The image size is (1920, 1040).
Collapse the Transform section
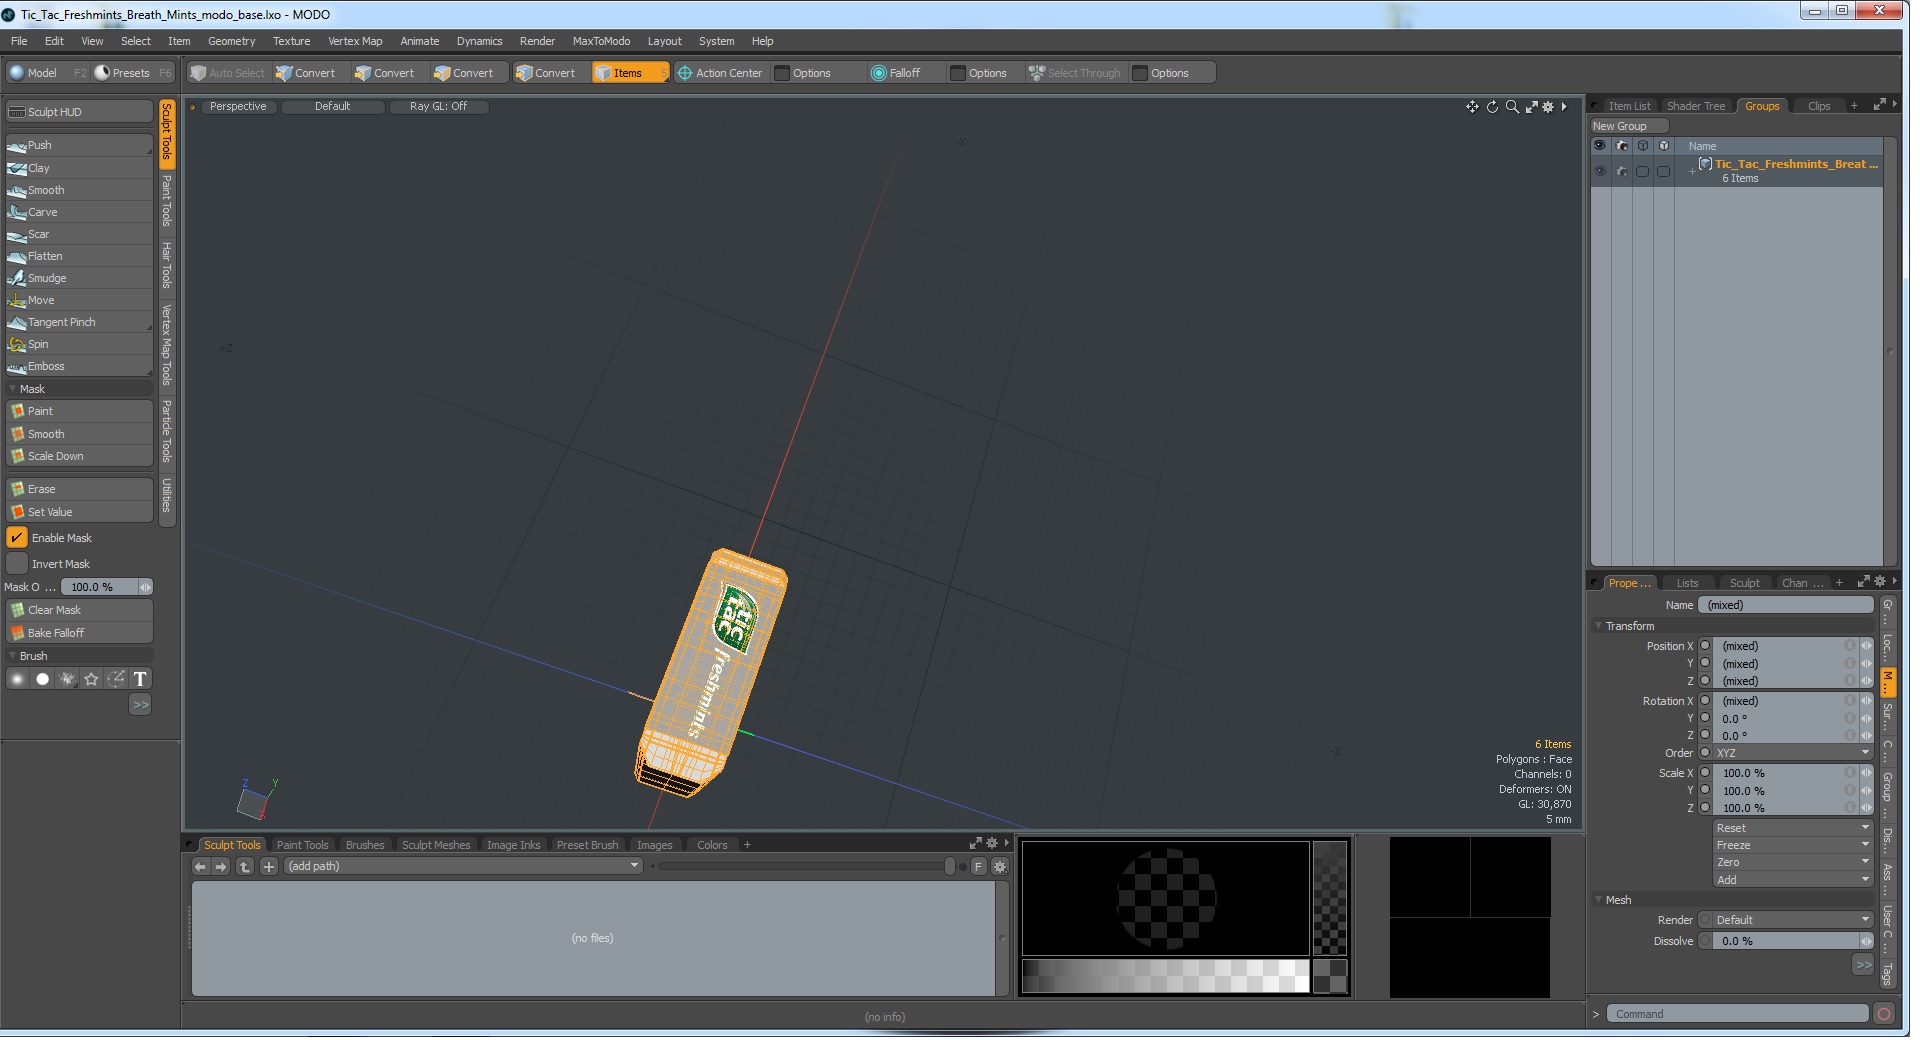1598,627
